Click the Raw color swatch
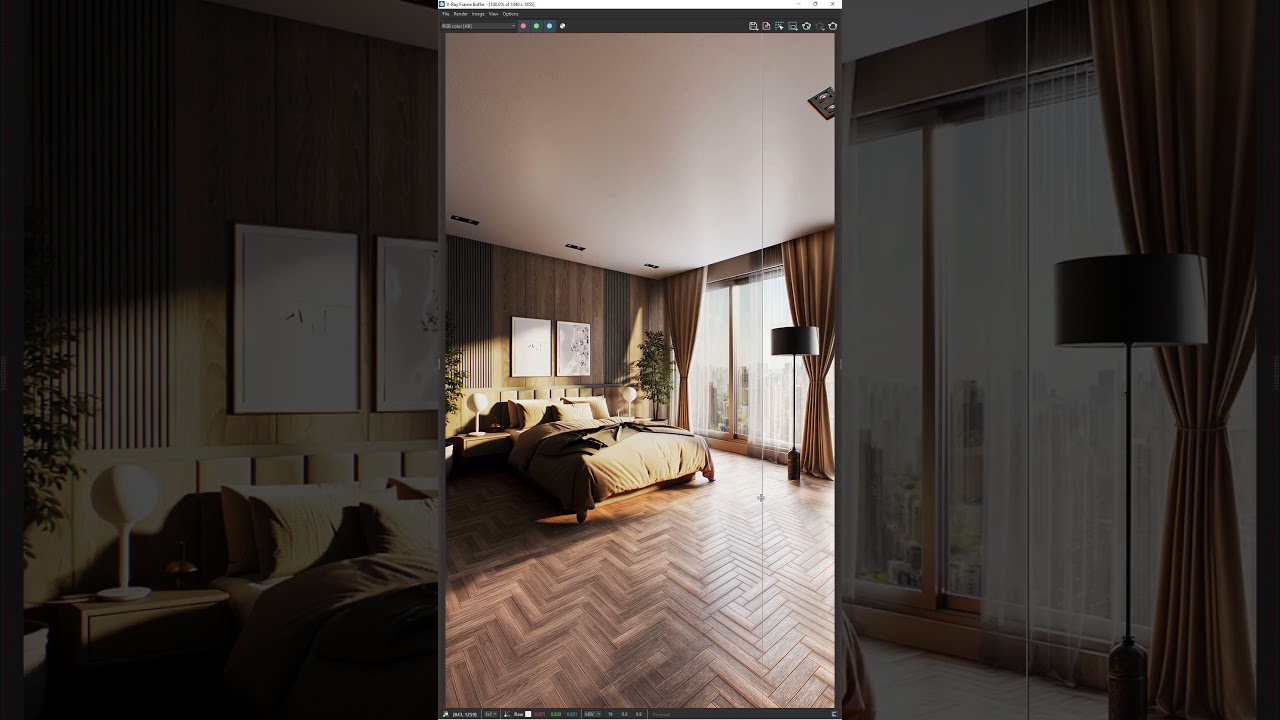The width and height of the screenshot is (1280, 720). click(x=528, y=714)
